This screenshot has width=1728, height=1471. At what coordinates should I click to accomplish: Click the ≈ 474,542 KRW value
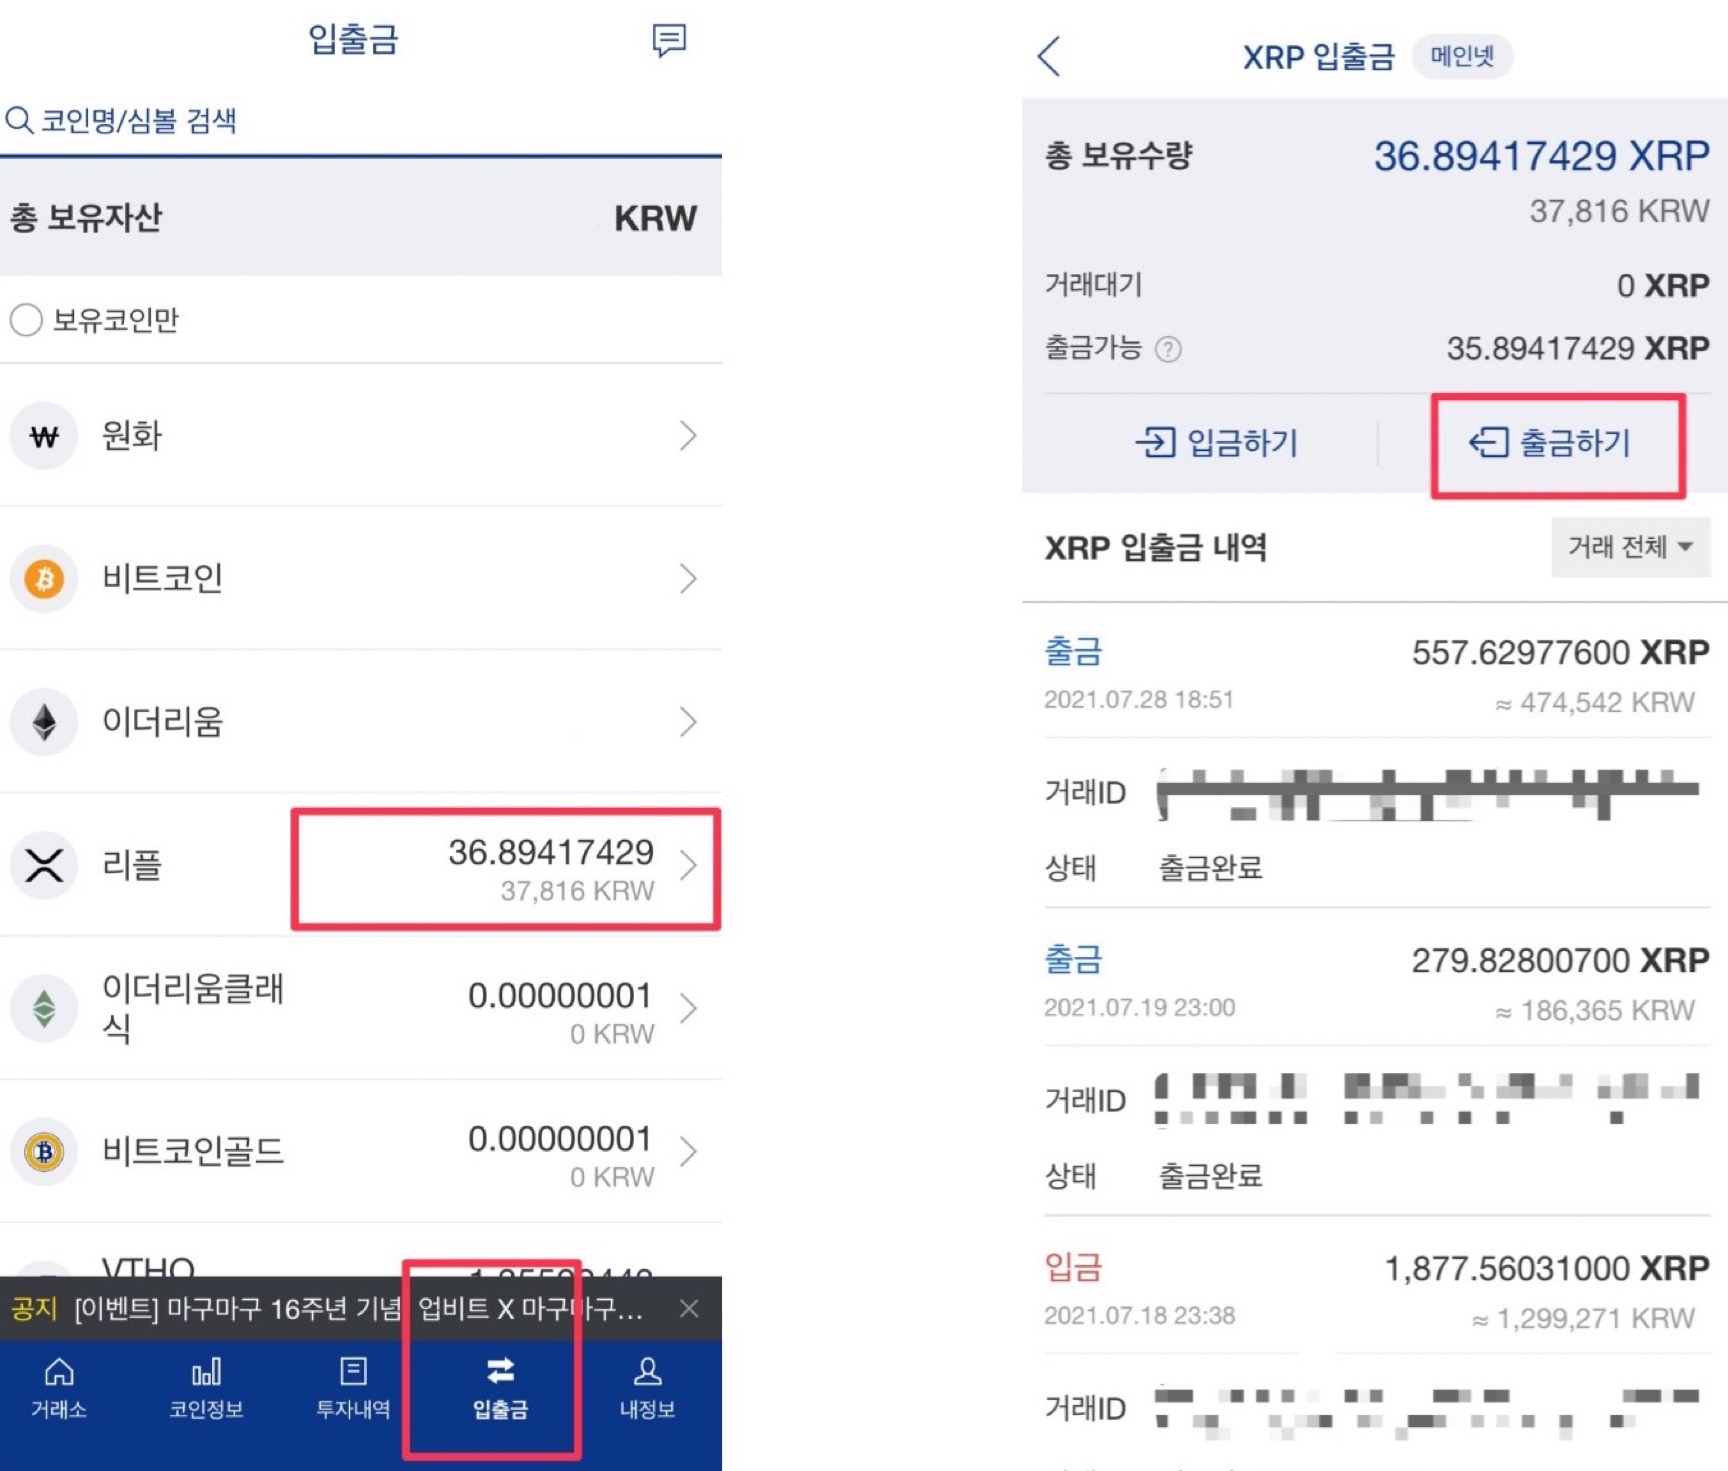pyautogui.click(x=1595, y=703)
